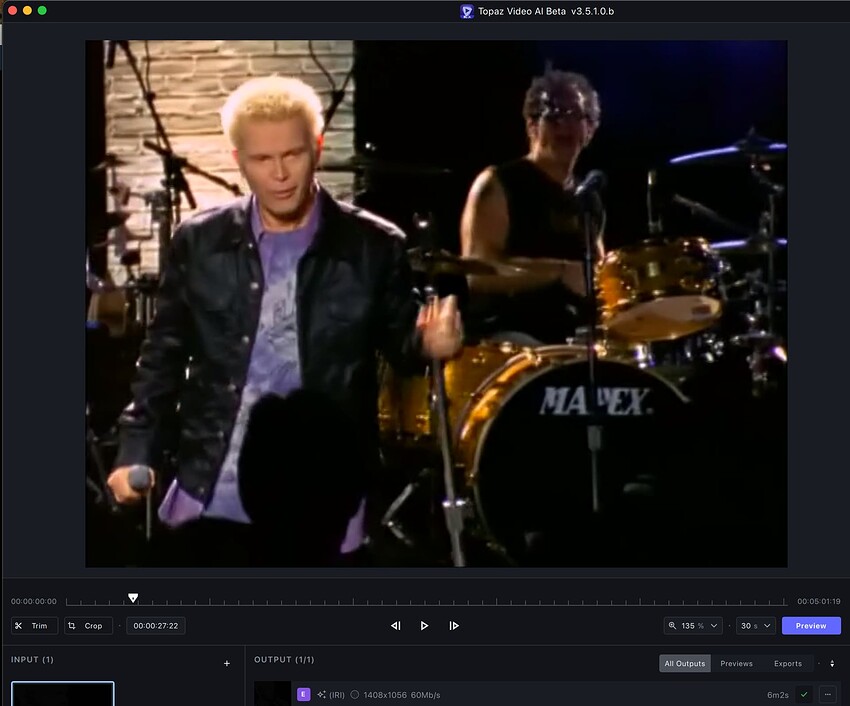Open the output row three-dot menu
Viewport: 850px width, 706px height.
(x=827, y=694)
